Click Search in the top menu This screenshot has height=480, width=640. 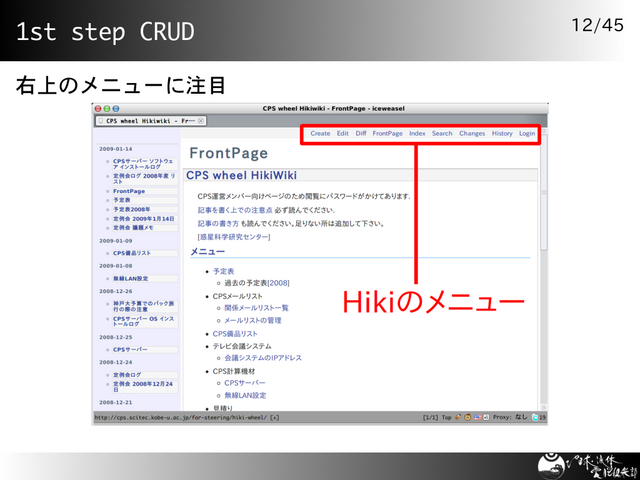(x=442, y=133)
